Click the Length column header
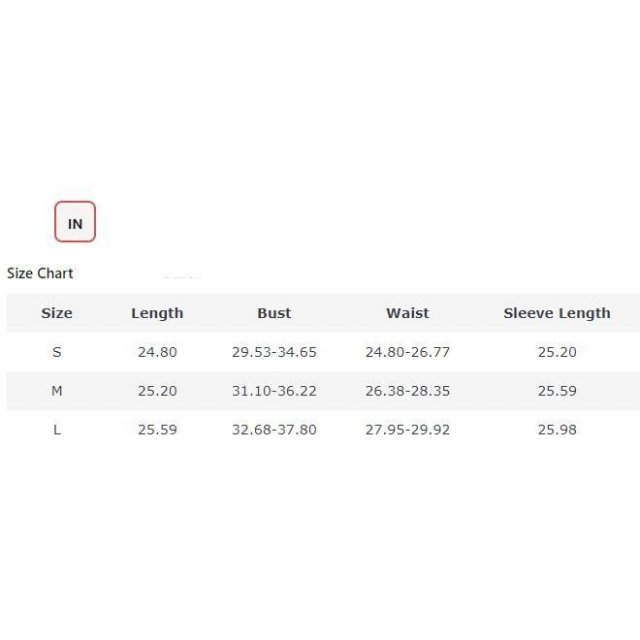 157,313
